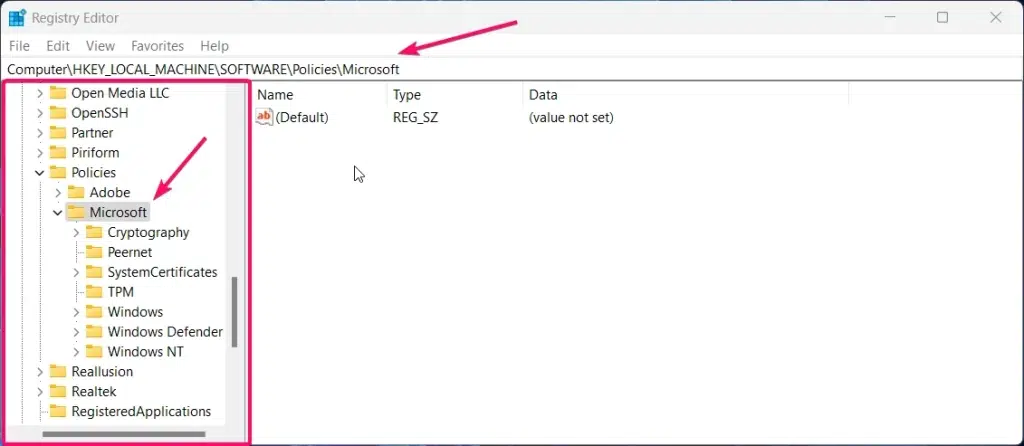Open the Edit menu

(x=57, y=46)
